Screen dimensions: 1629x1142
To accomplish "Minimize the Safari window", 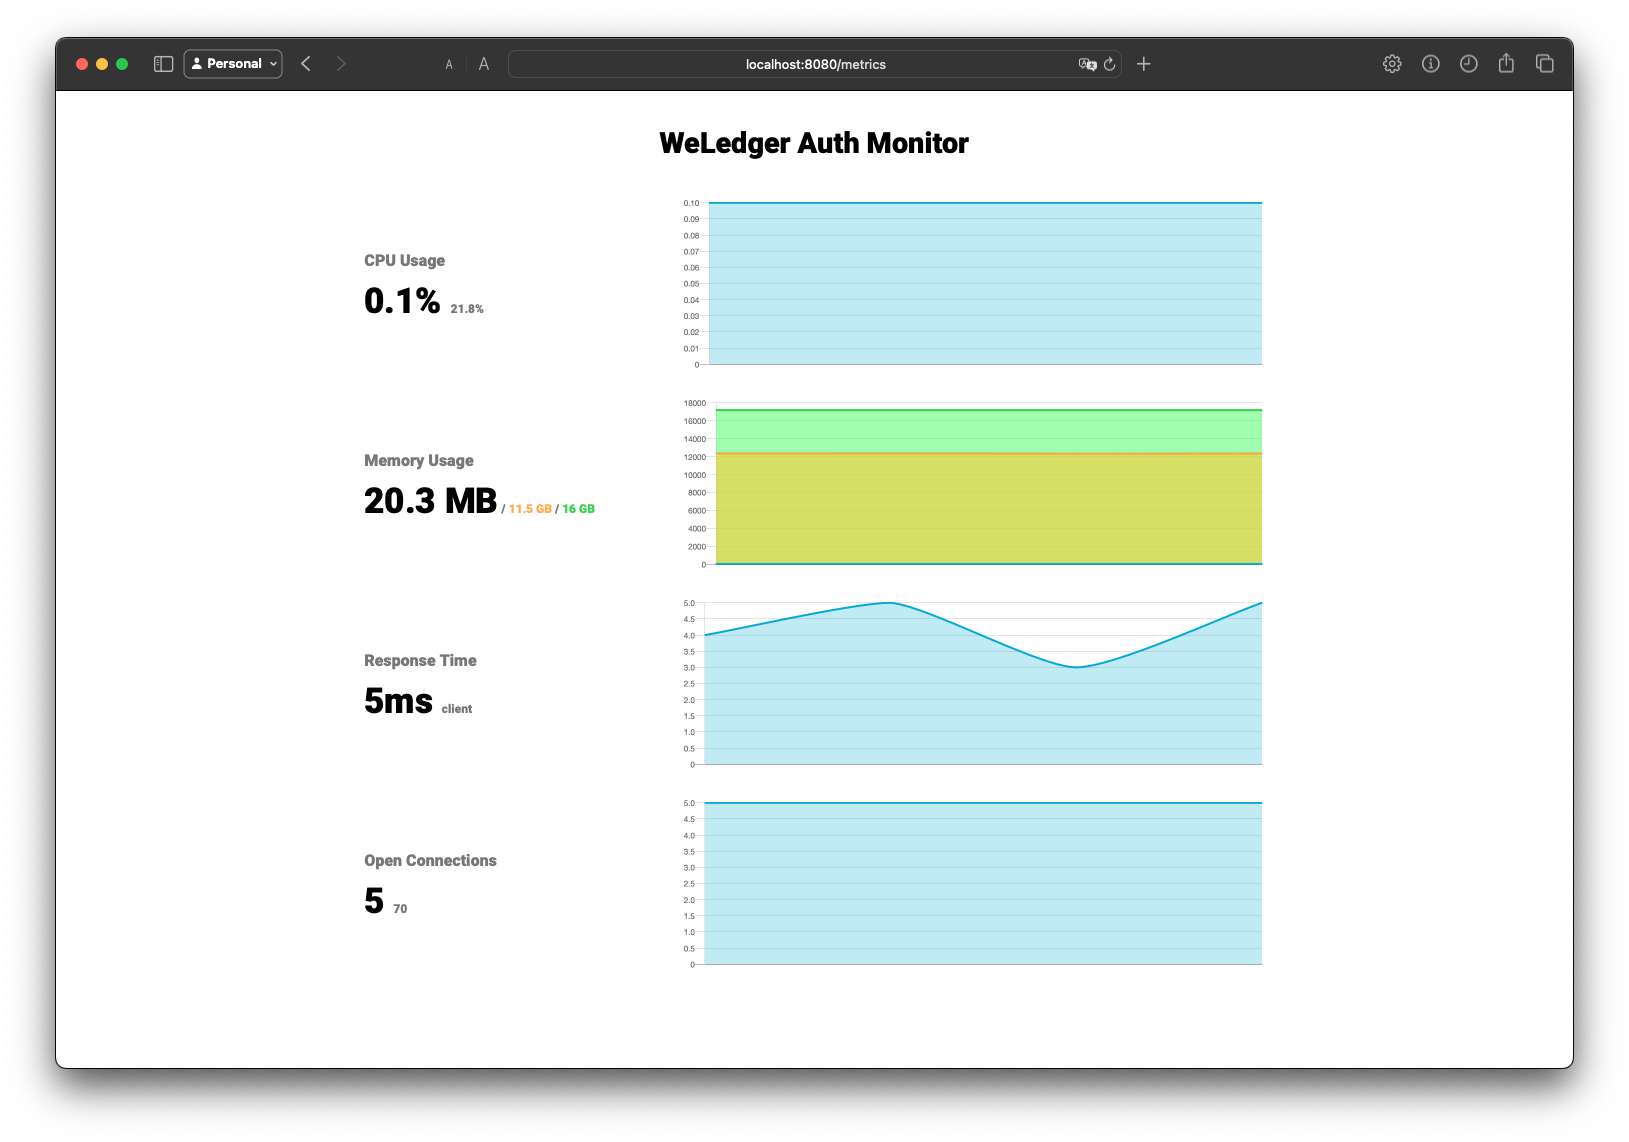I will [x=102, y=64].
